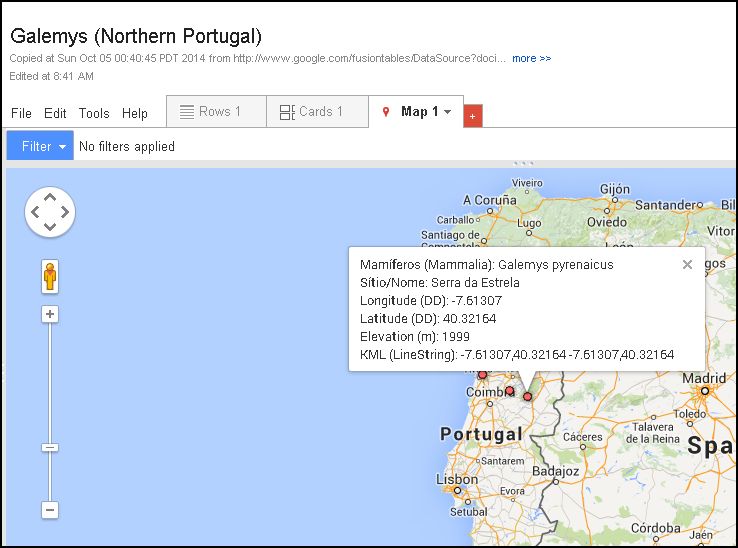Close the Serra da Estrela info window

point(687,265)
